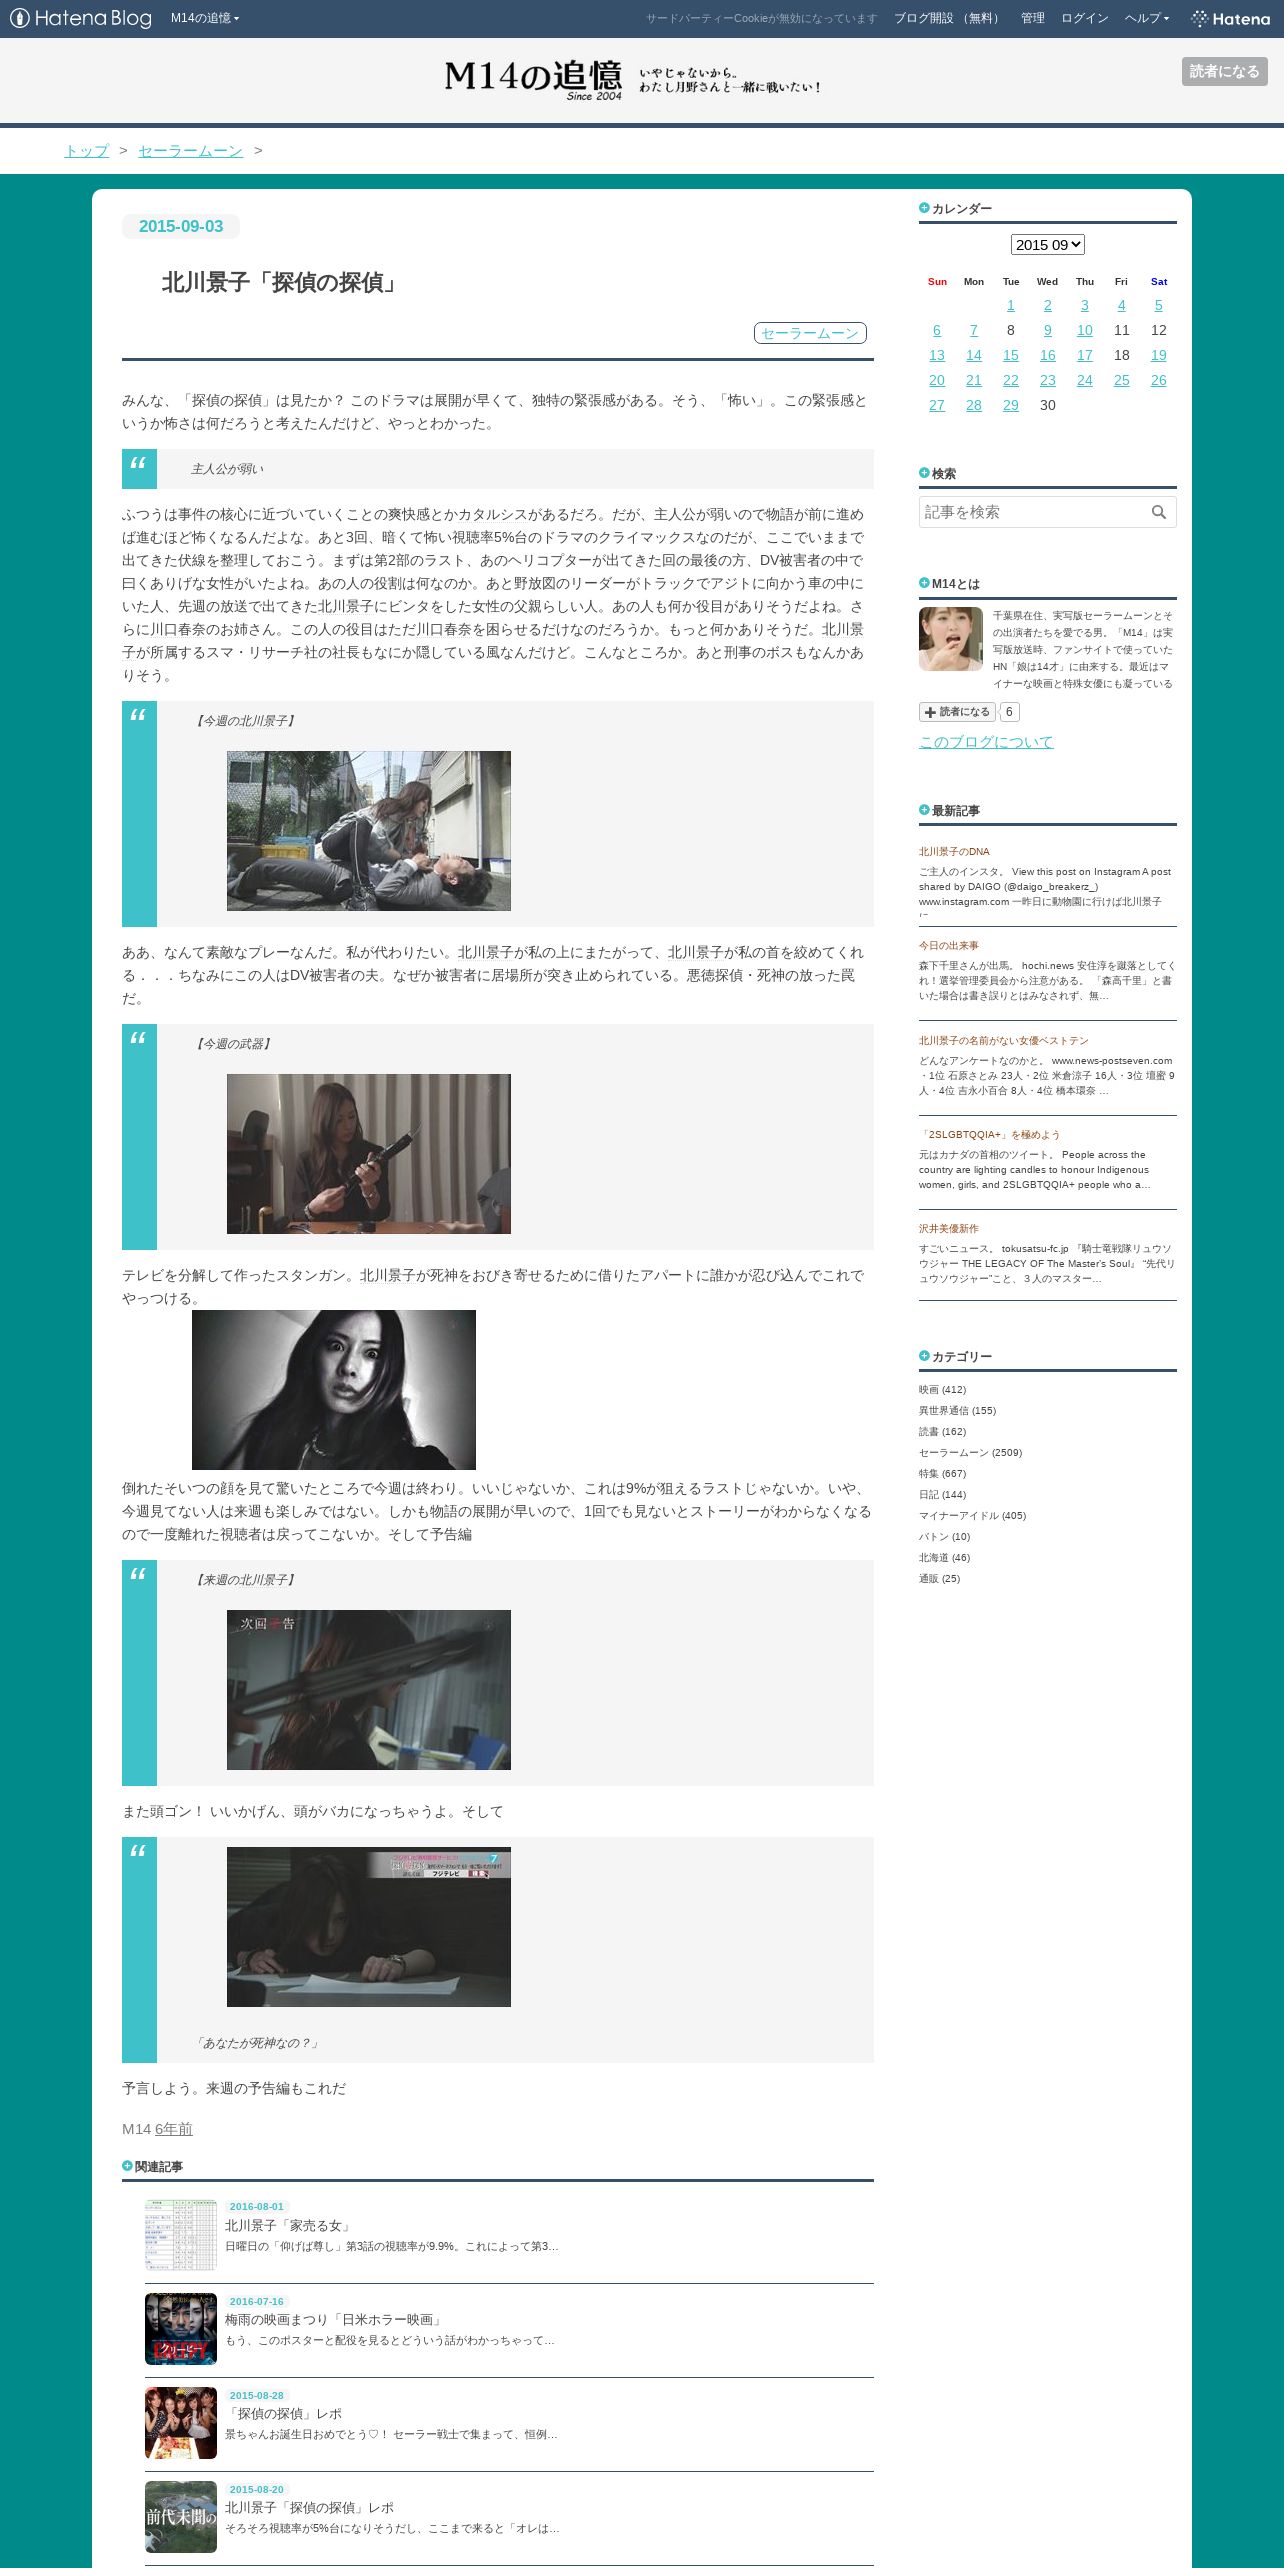Open thumbnail of the 2015-08-28 related post
Viewport: 1284px width, 2568px height.
pos(181,2423)
